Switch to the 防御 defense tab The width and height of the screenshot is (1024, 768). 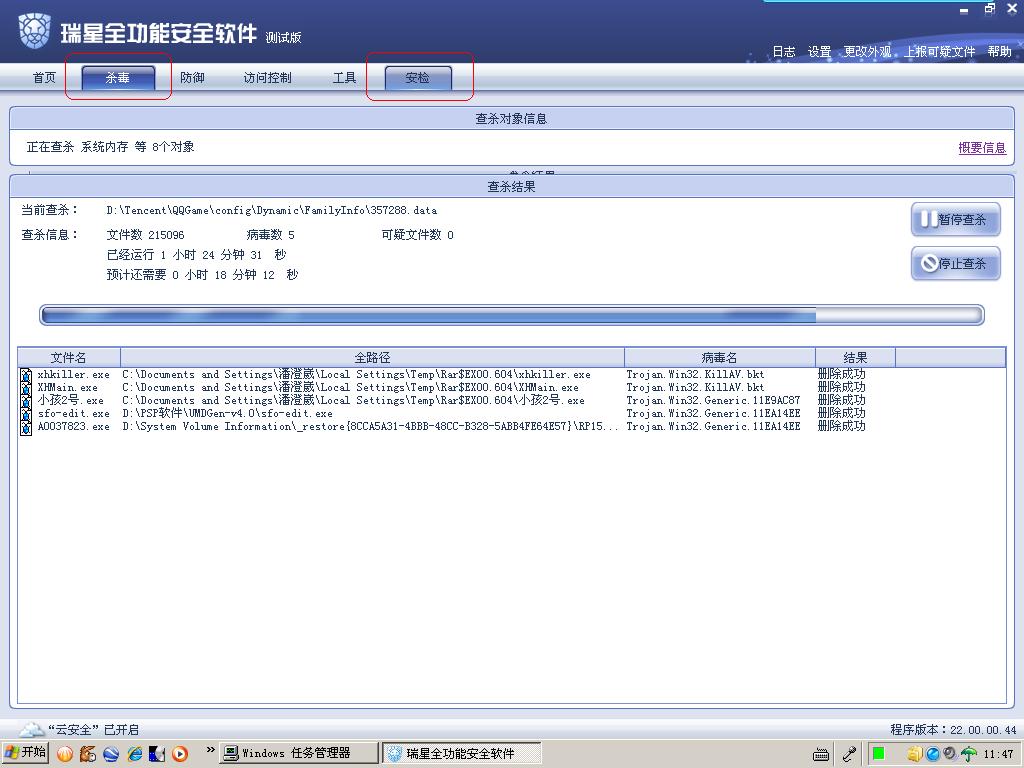192,78
